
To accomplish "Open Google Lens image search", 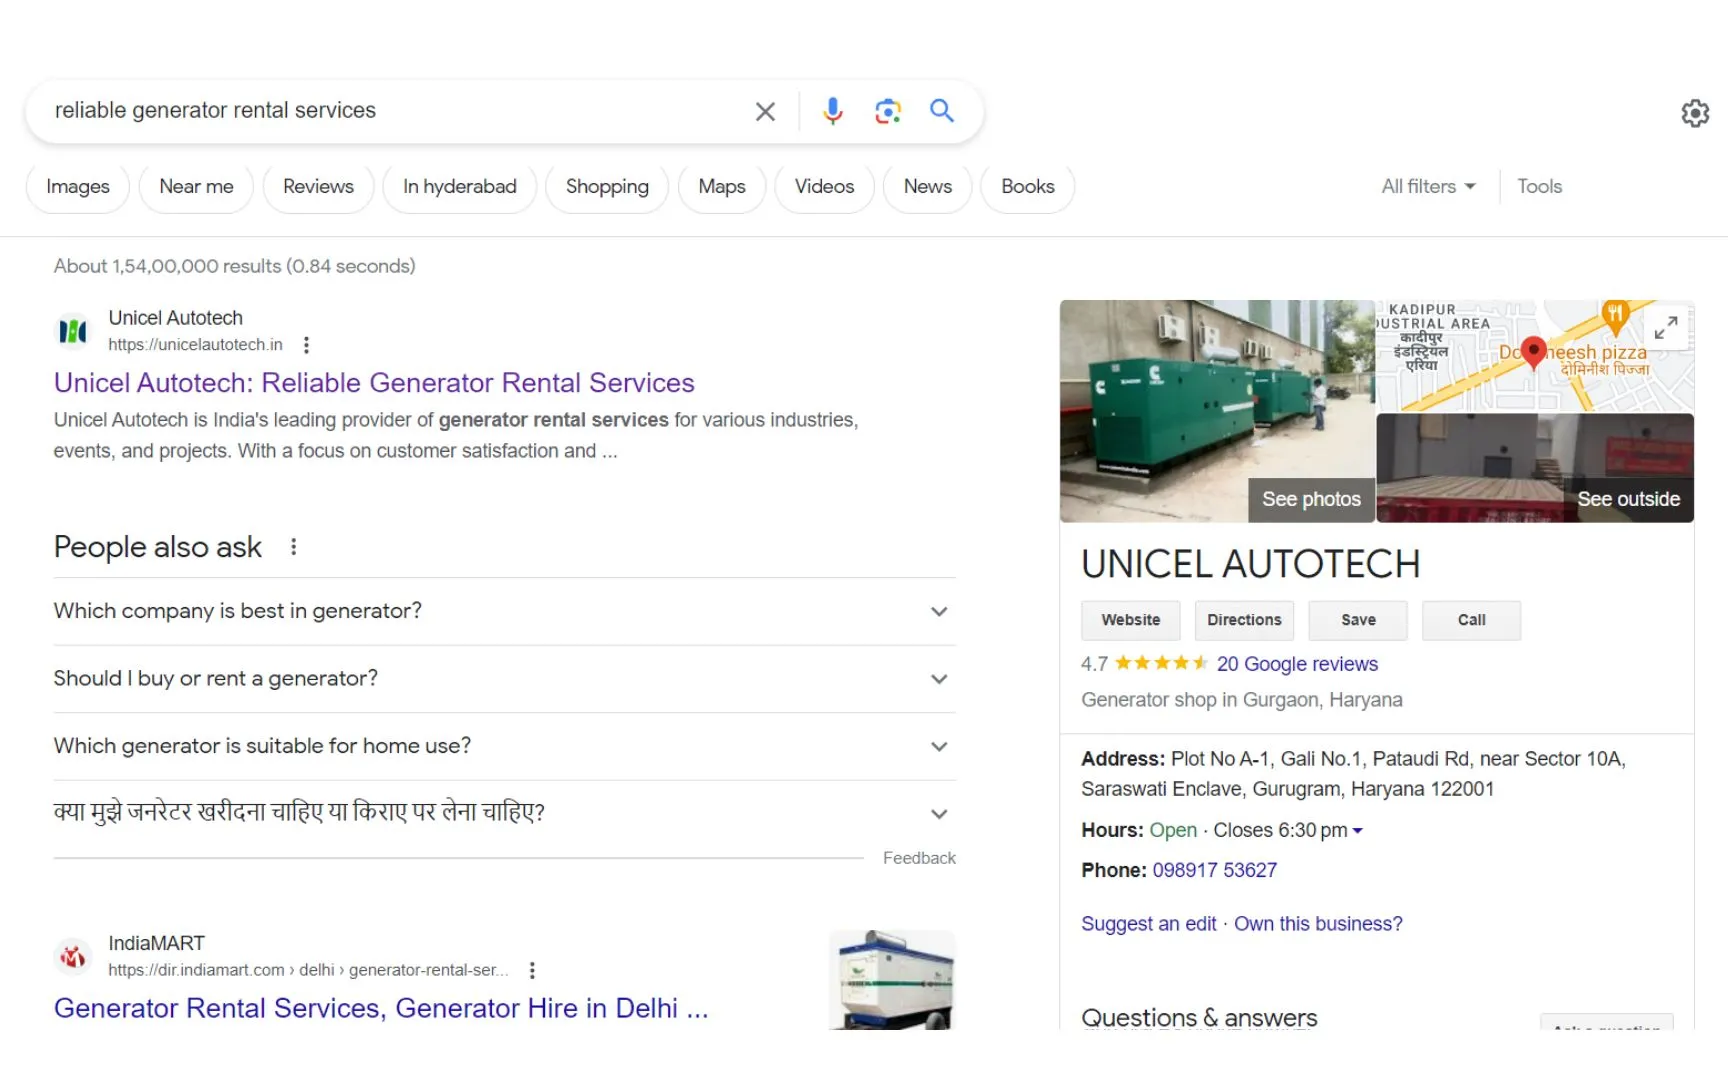I will click(887, 111).
